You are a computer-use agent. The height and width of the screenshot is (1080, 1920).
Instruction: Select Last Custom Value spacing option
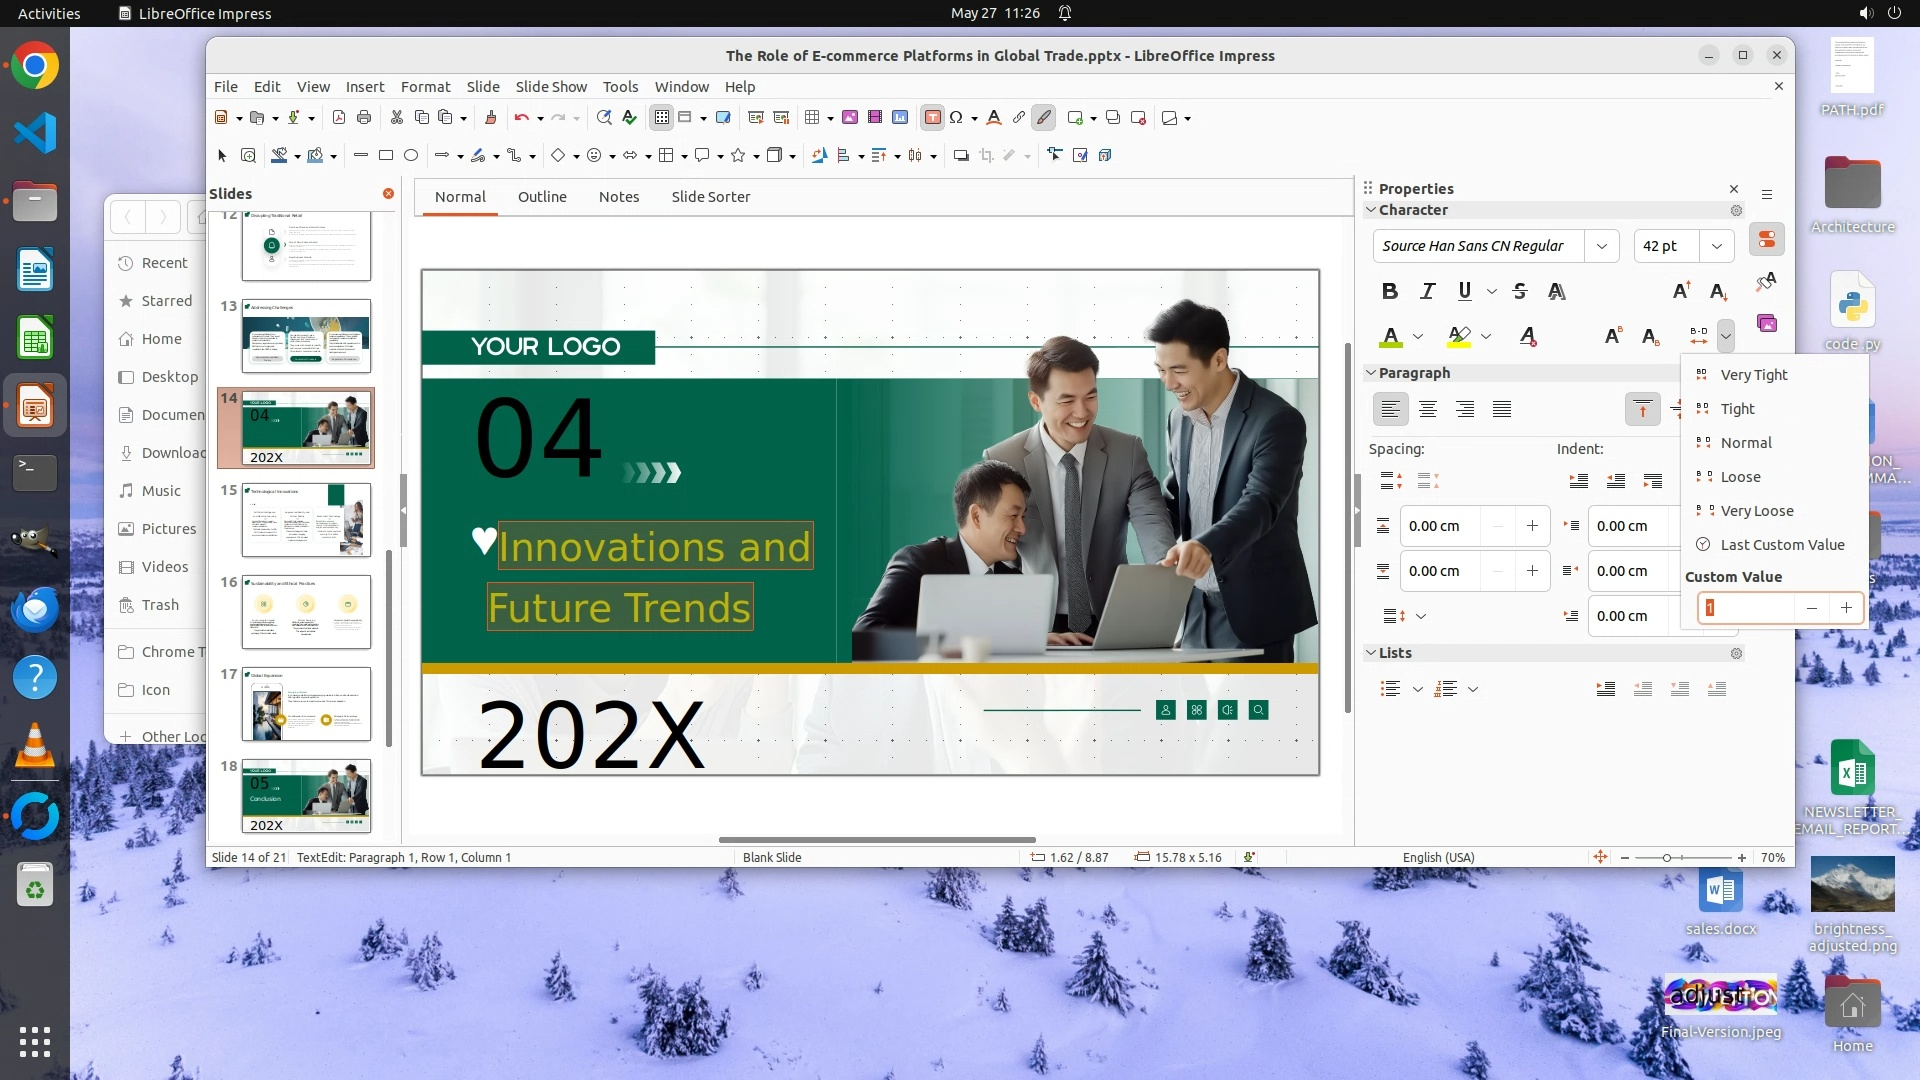pyautogui.click(x=1781, y=545)
